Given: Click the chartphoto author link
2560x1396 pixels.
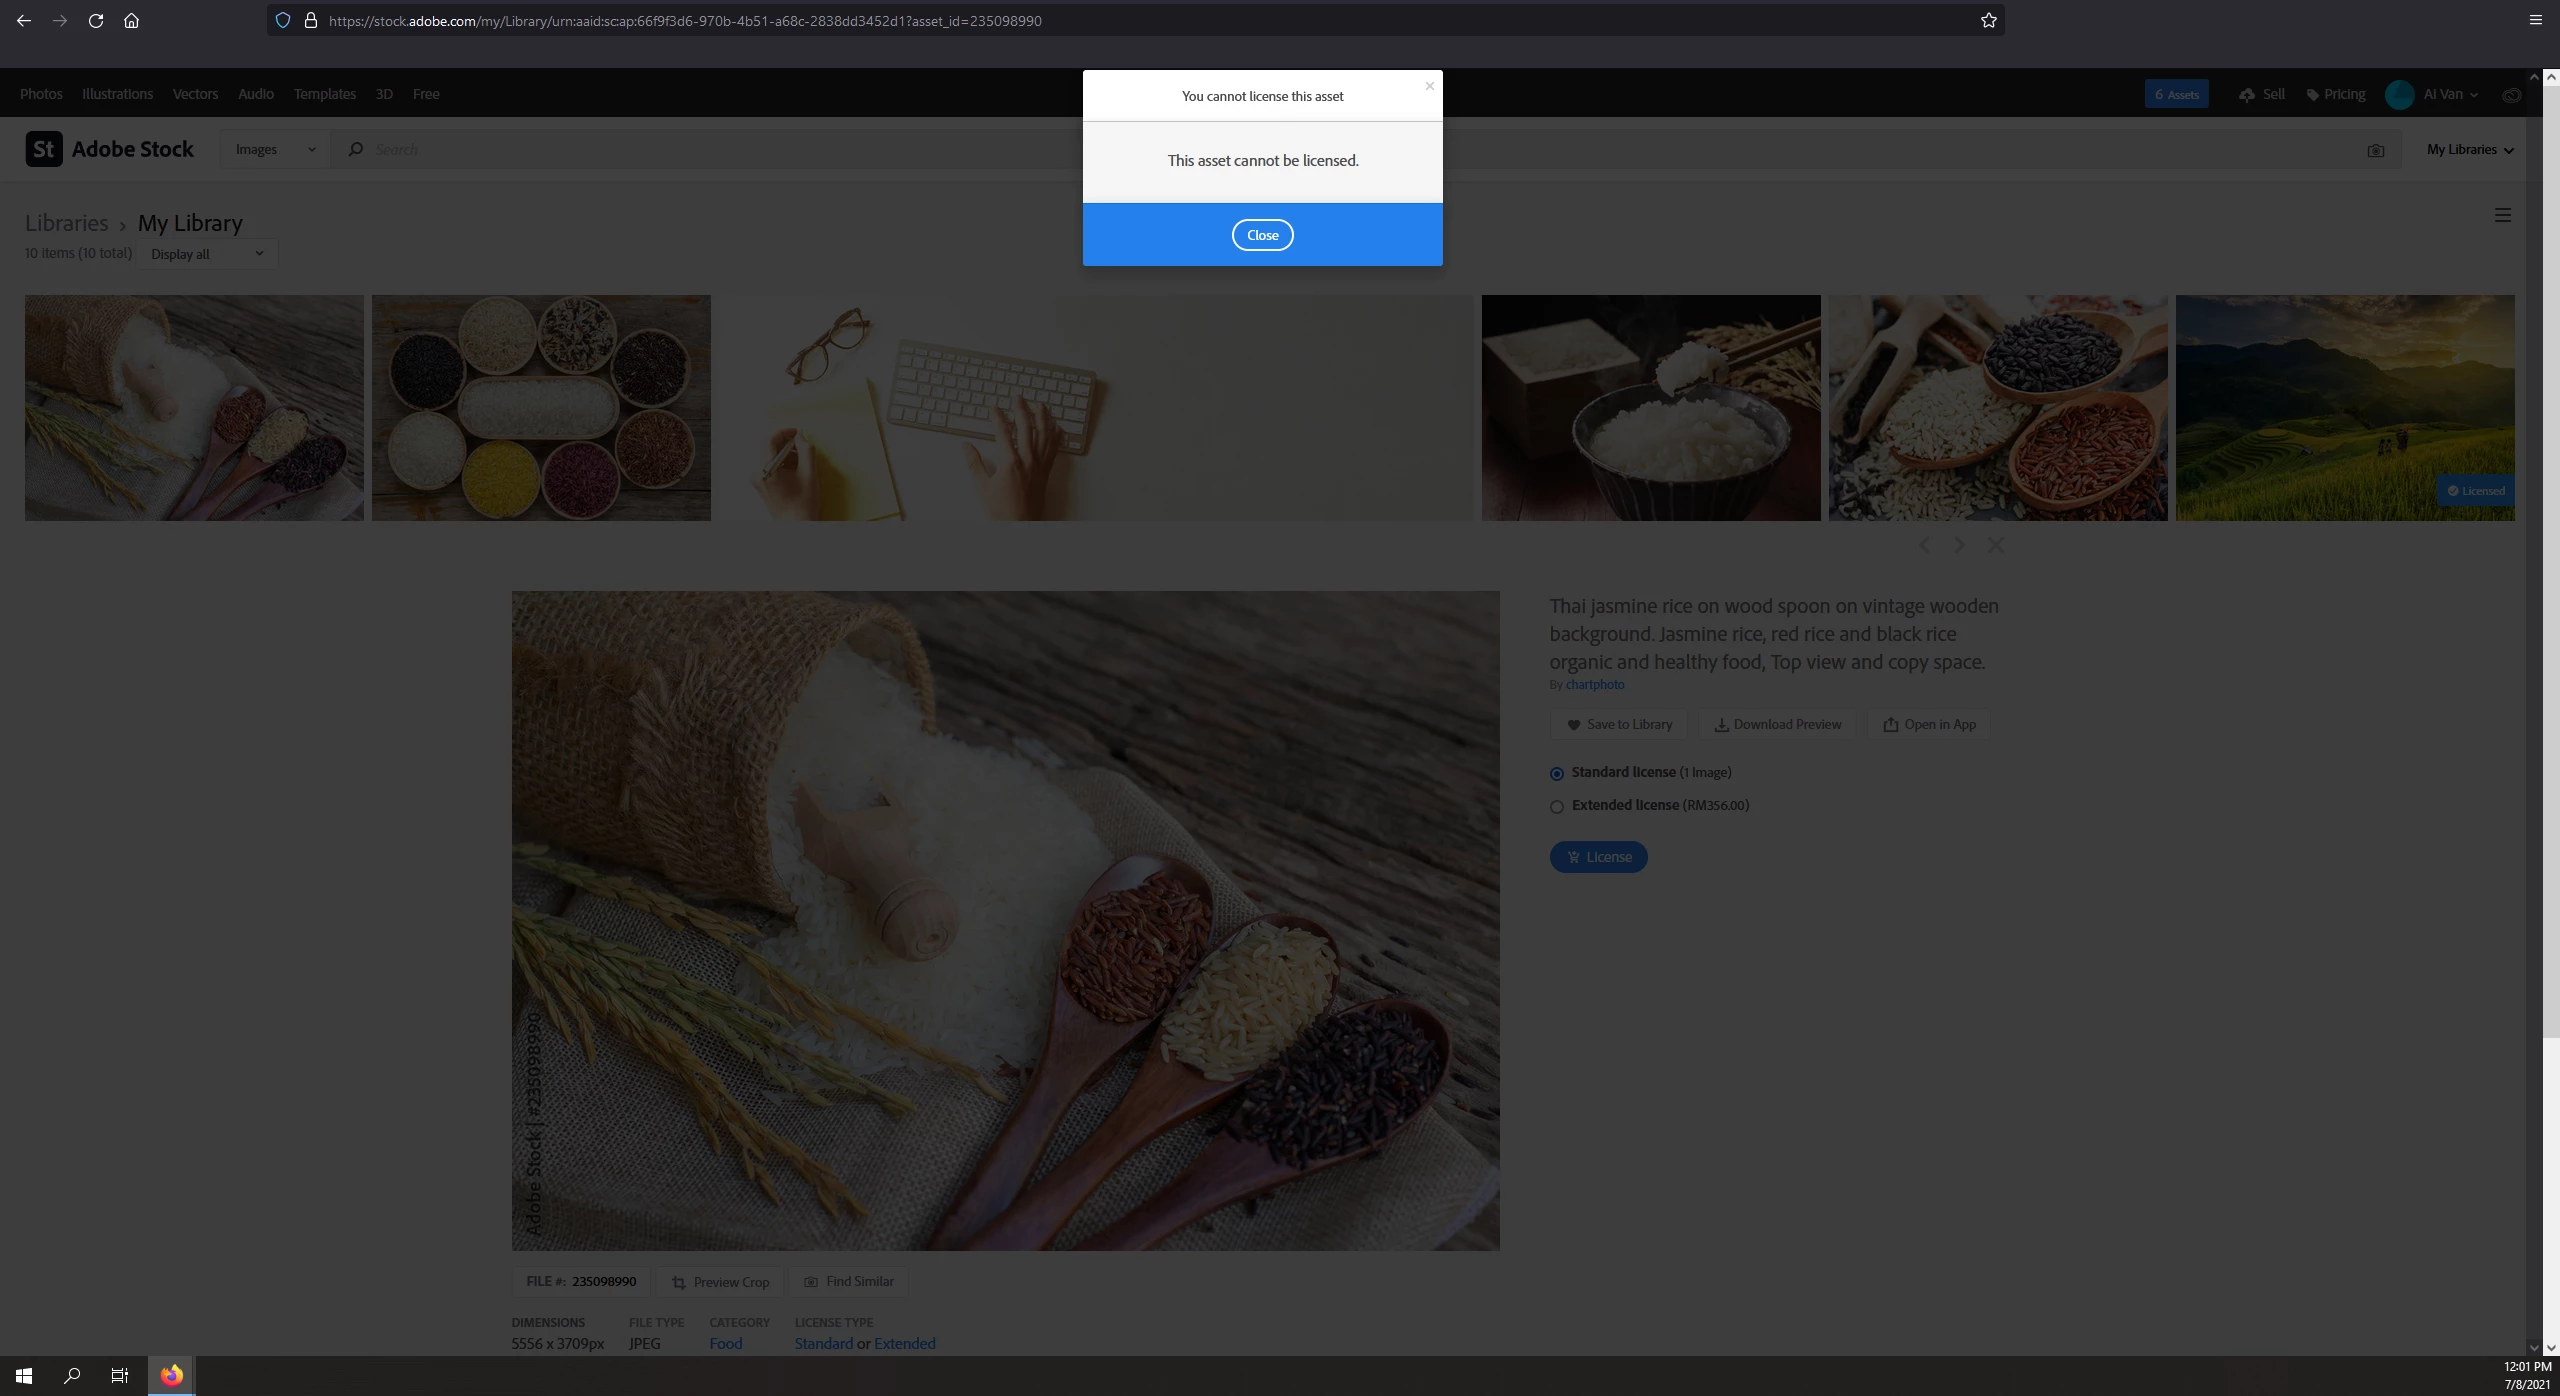Looking at the screenshot, I should click(1594, 685).
